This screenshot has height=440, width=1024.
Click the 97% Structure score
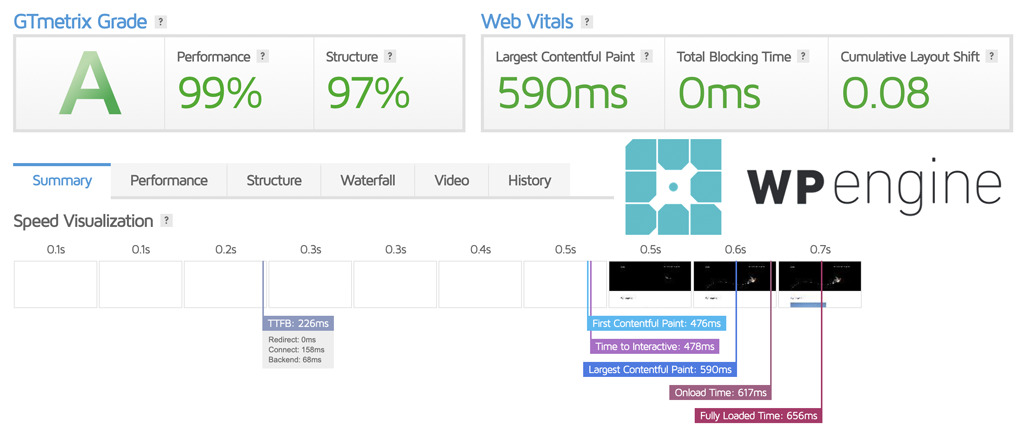click(368, 92)
